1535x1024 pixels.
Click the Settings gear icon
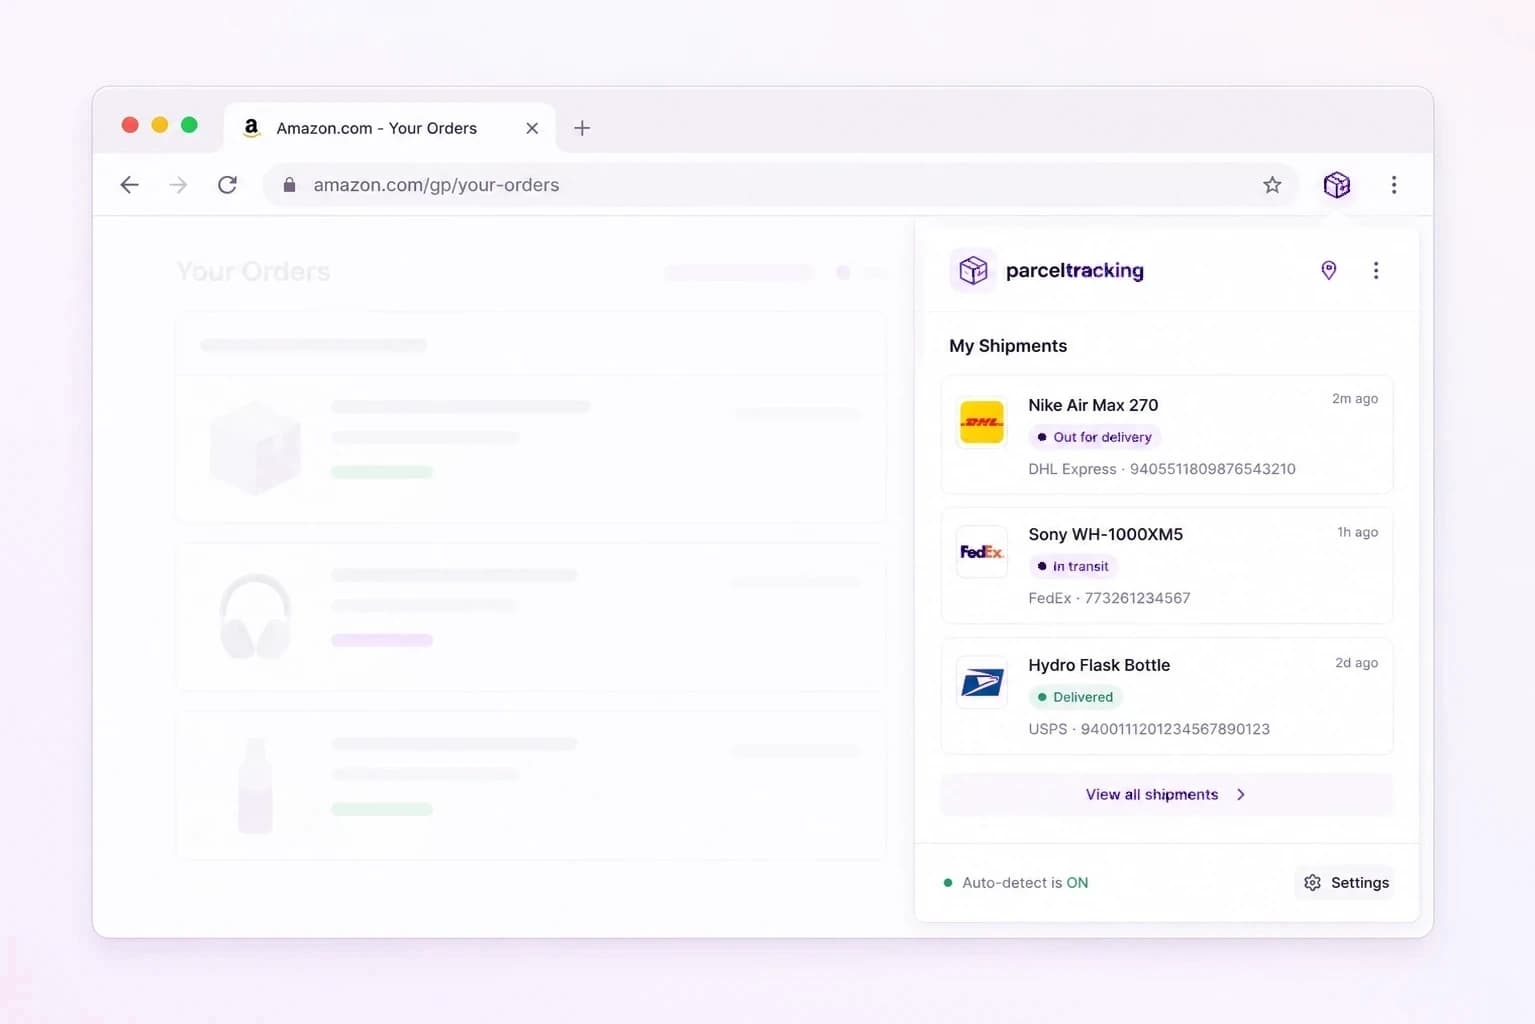pos(1313,883)
